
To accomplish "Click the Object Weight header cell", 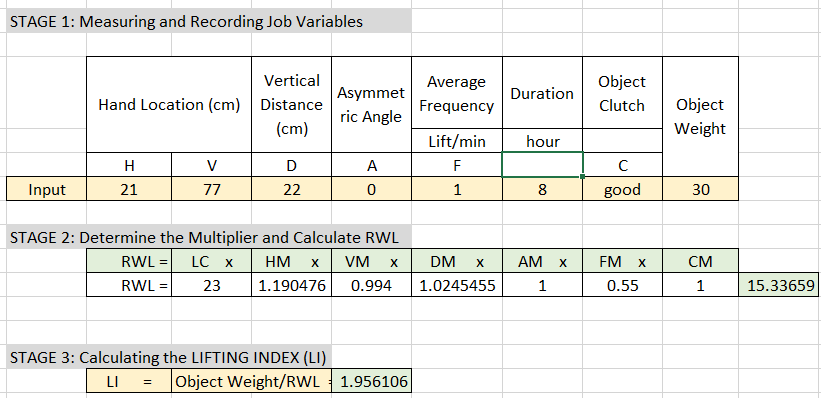I will 700,117.
